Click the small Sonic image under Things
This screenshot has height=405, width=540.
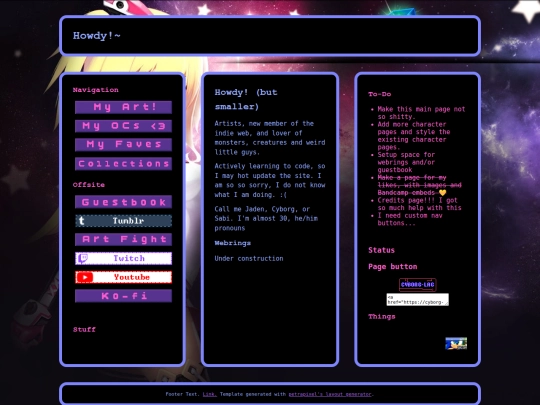pyautogui.click(x=456, y=343)
